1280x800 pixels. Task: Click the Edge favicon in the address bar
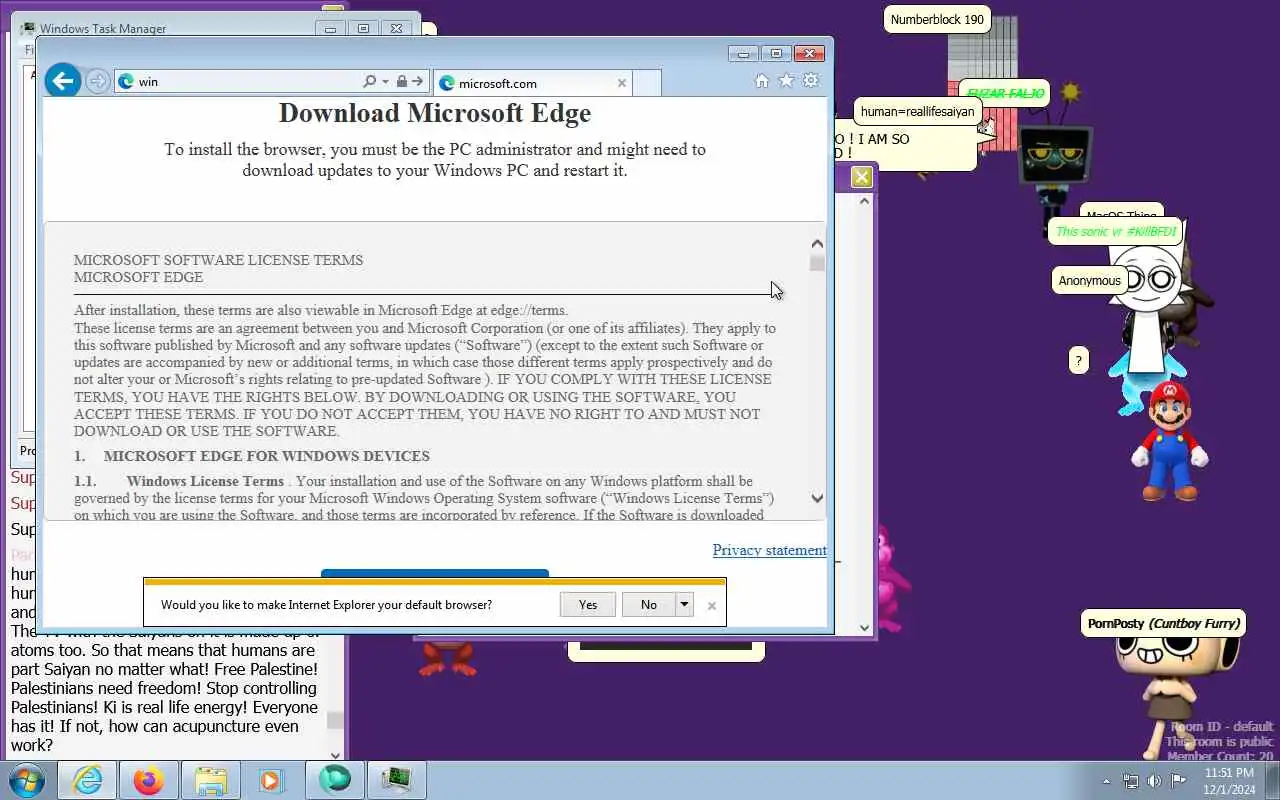(x=126, y=82)
